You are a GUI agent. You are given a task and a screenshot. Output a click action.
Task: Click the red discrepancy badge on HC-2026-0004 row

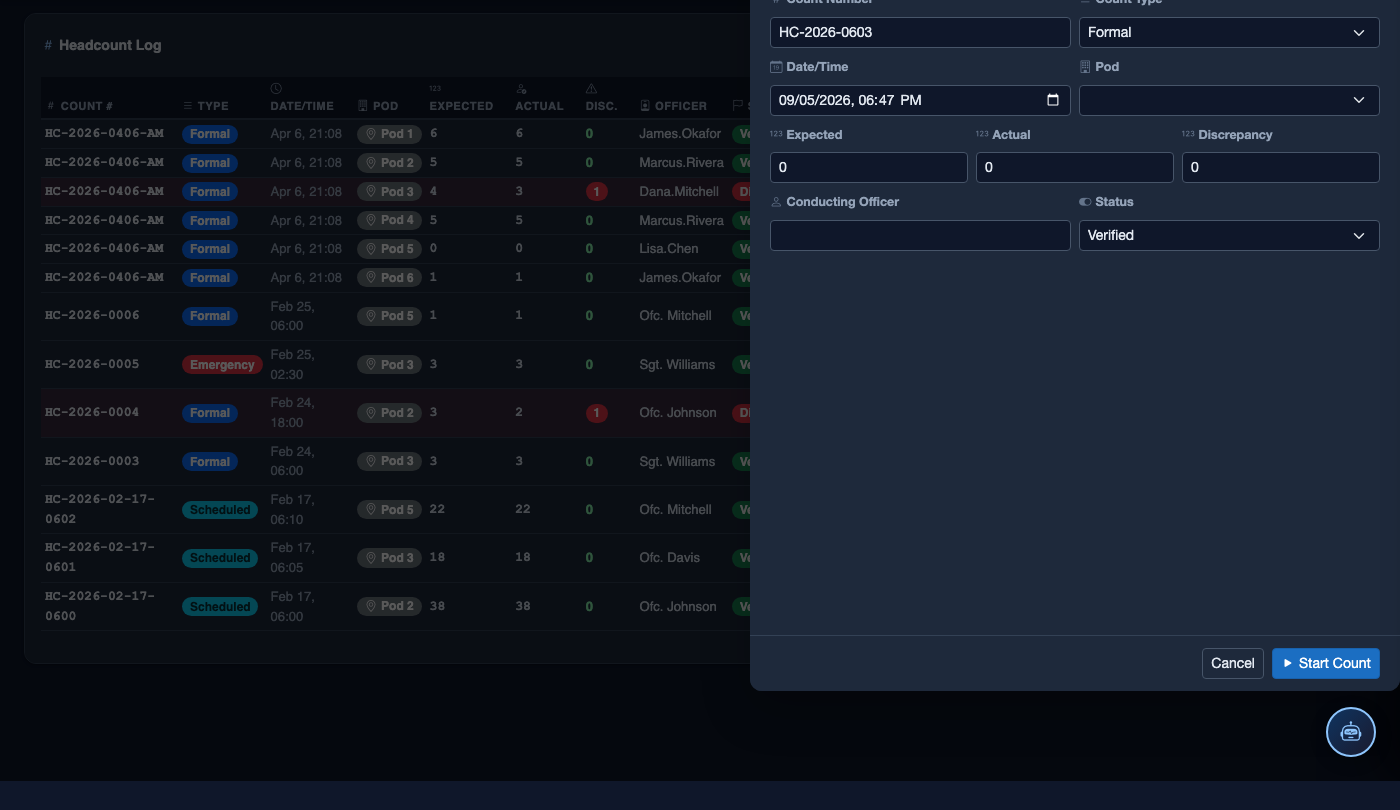597,413
